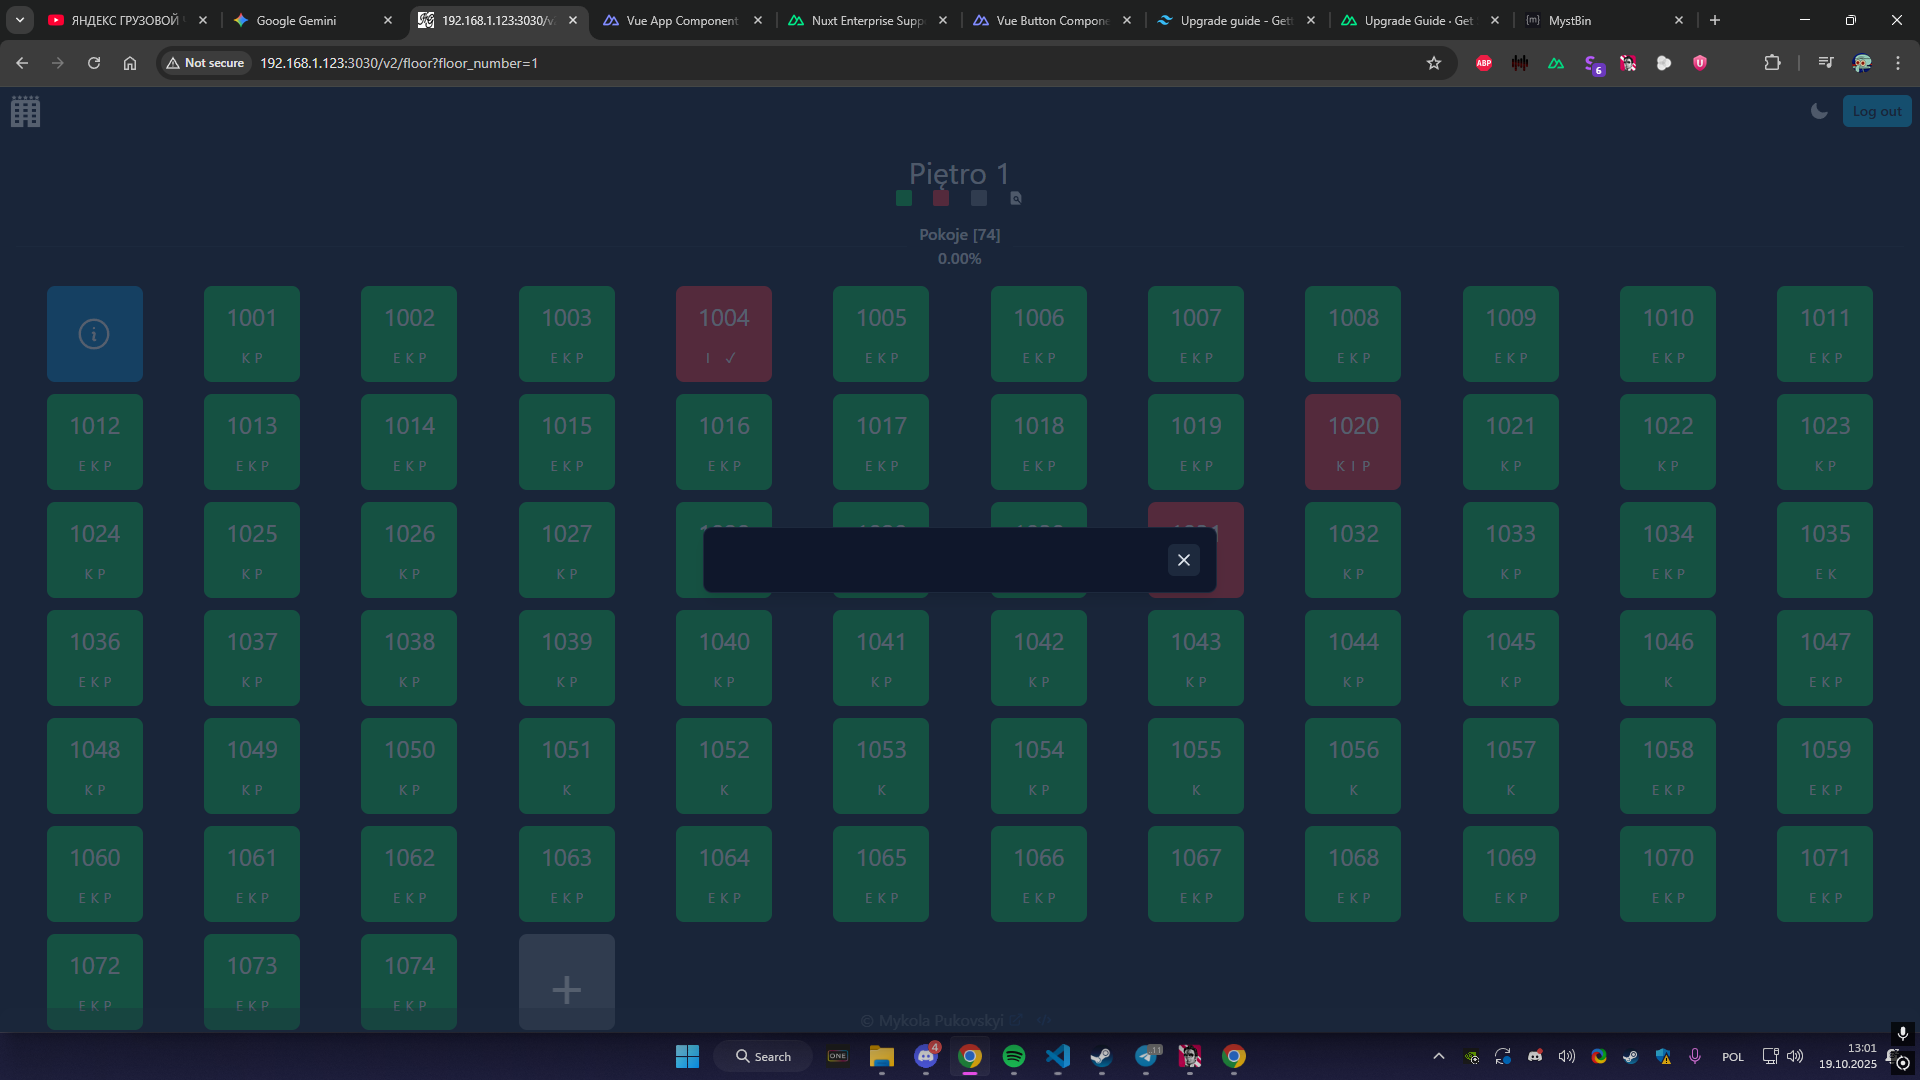Click the document search icon under Piętro 1

coord(1016,198)
